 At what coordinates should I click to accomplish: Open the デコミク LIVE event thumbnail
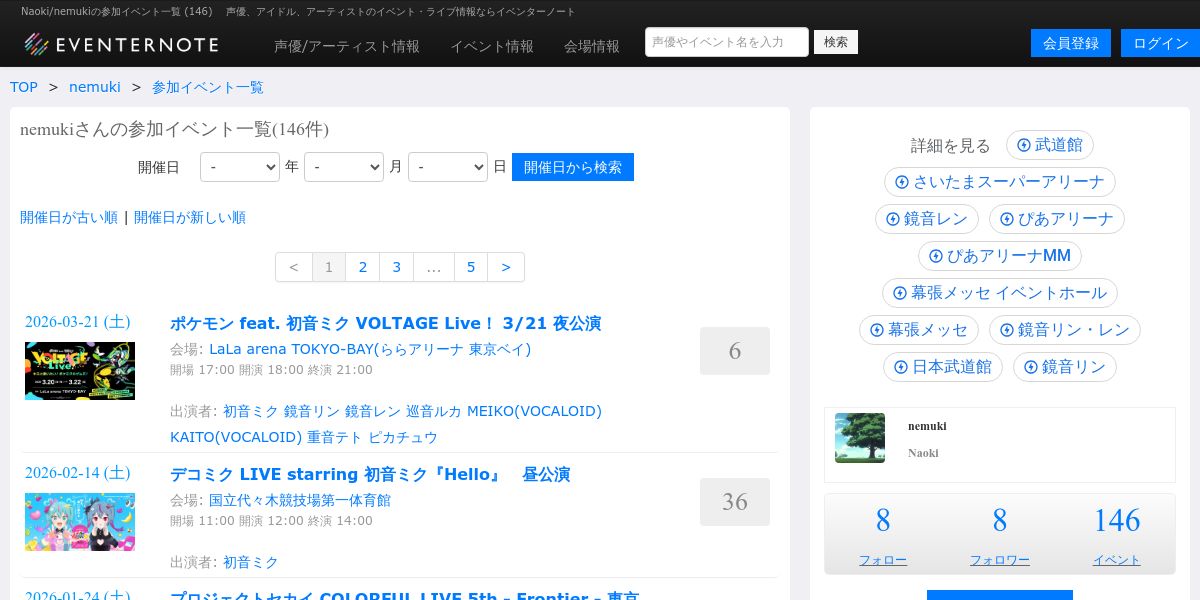(80, 522)
